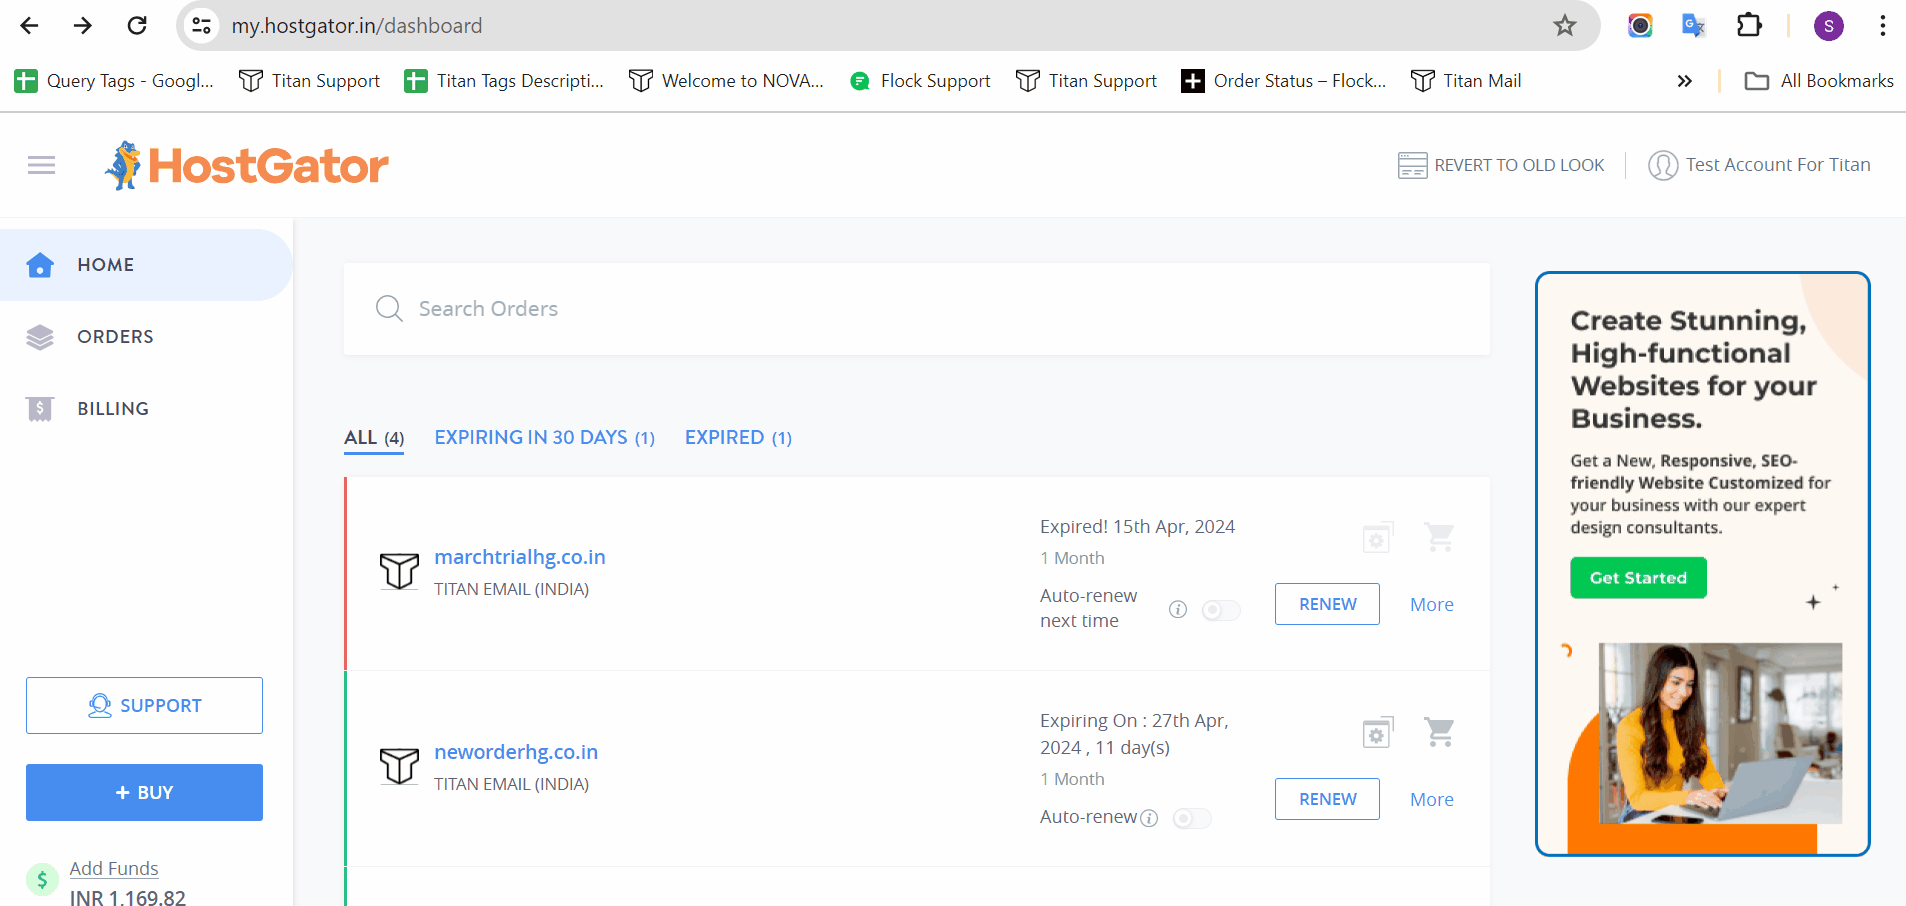Screen dimensions: 1906x906
Task: Open the Welcome to NOVA bookmark
Action: (x=726, y=81)
